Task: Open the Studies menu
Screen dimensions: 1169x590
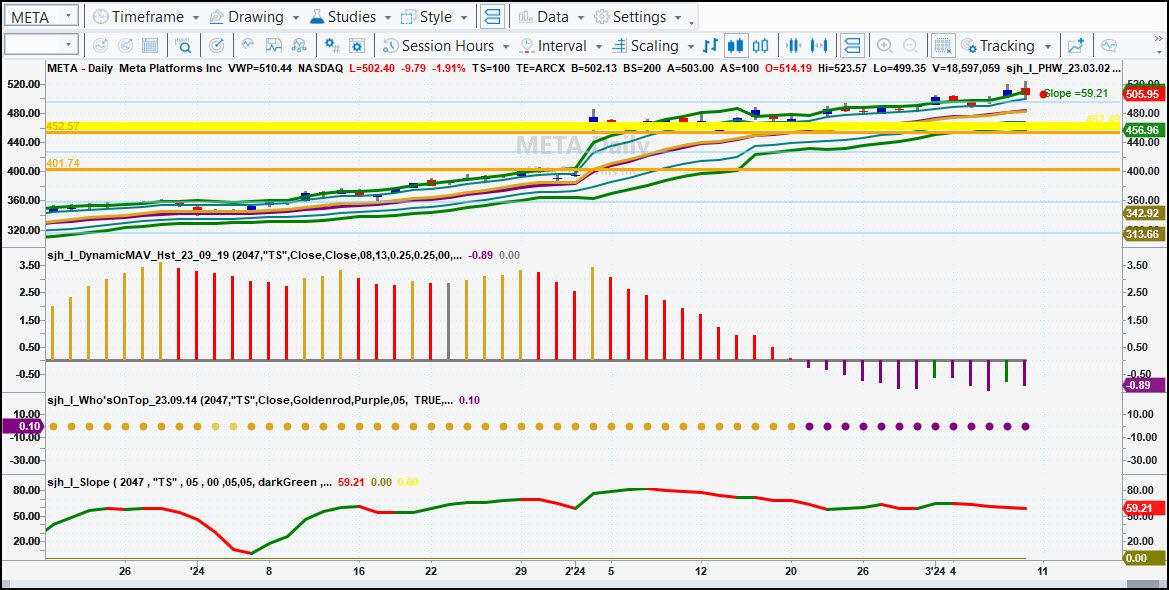Action: pos(350,16)
